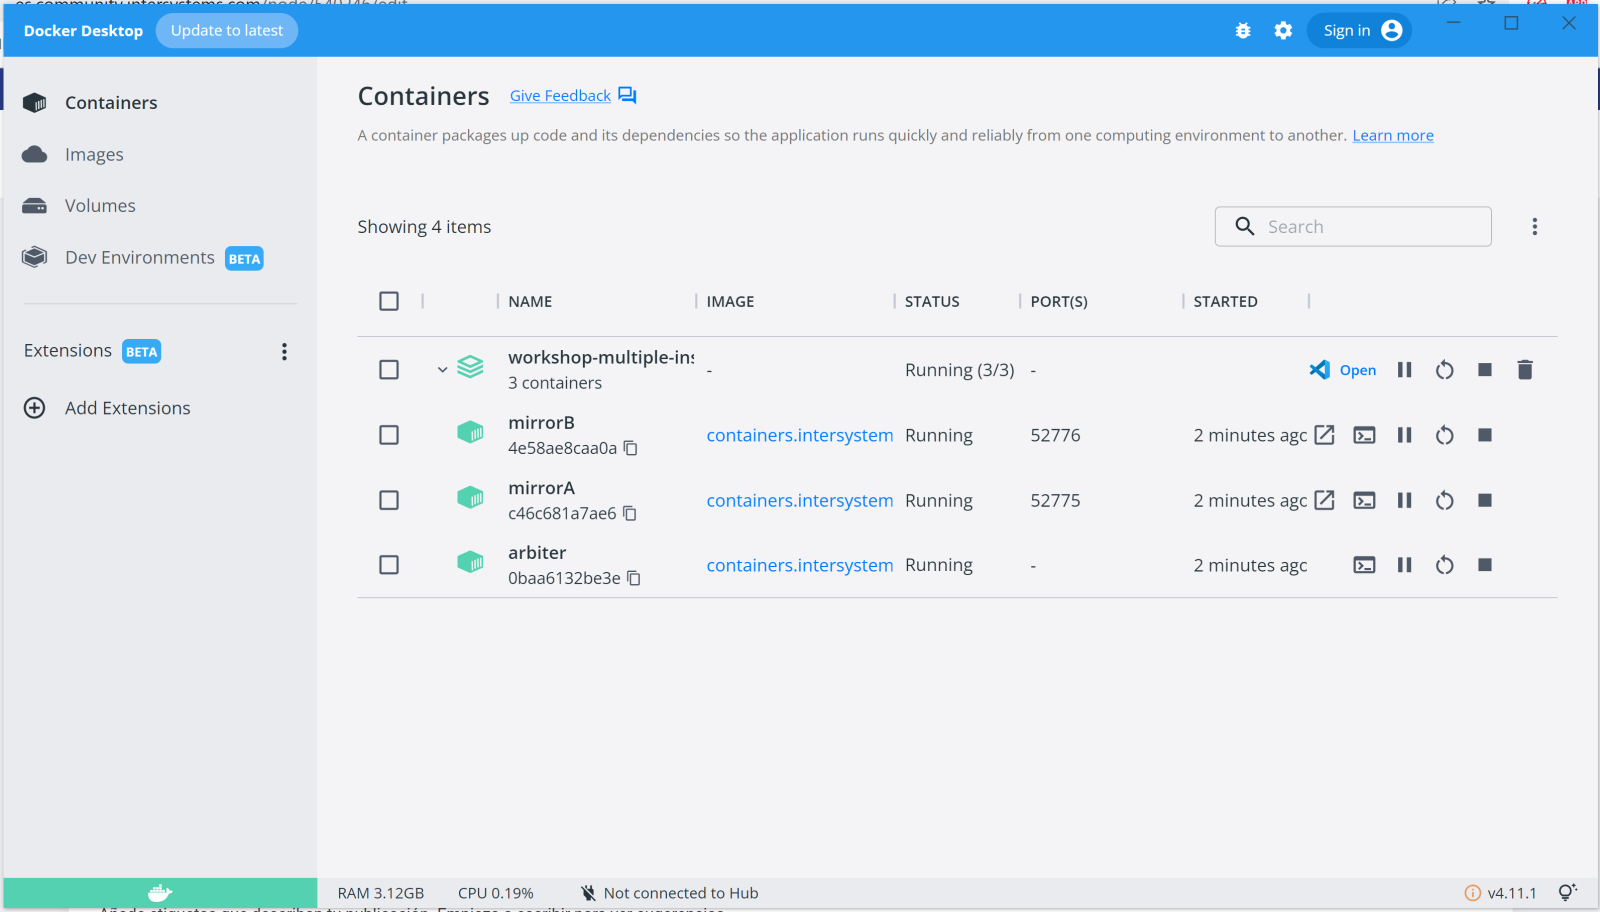This screenshot has height=912, width=1600.
Task: Open the Give Feedback link
Action: click(560, 96)
